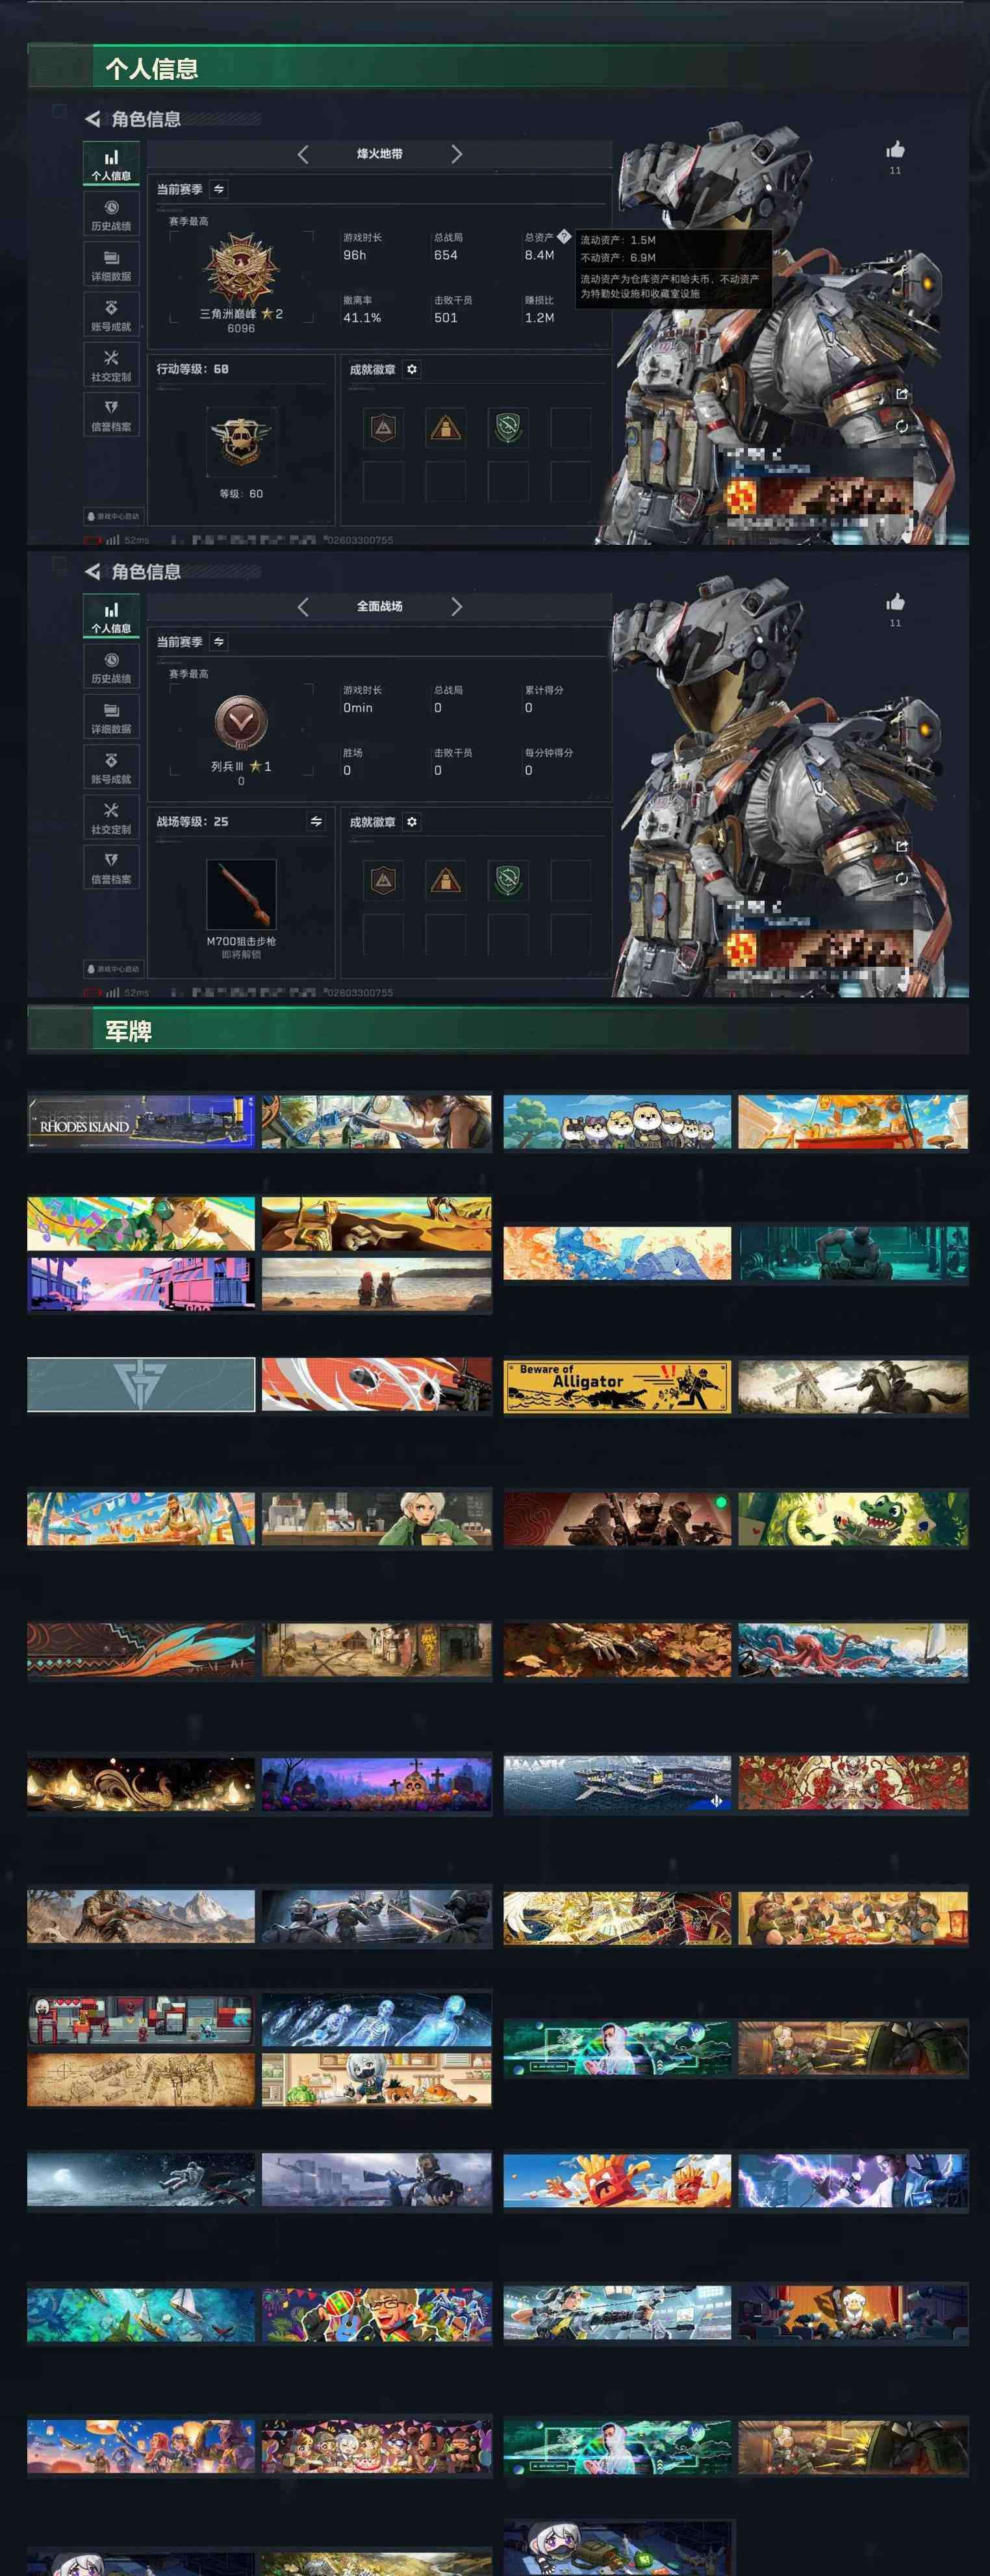Click the share icon in 烽火地带 panel
Image resolution: width=990 pixels, height=2576 pixels.
tap(902, 394)
